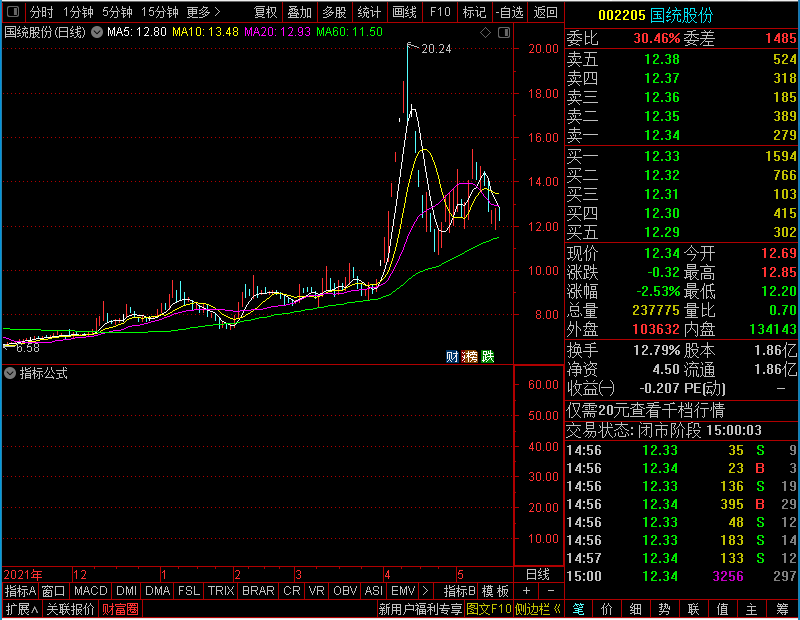Click the 返回 back button
Viewport: 800px width, 620px height.
click(x=545, y=12)
